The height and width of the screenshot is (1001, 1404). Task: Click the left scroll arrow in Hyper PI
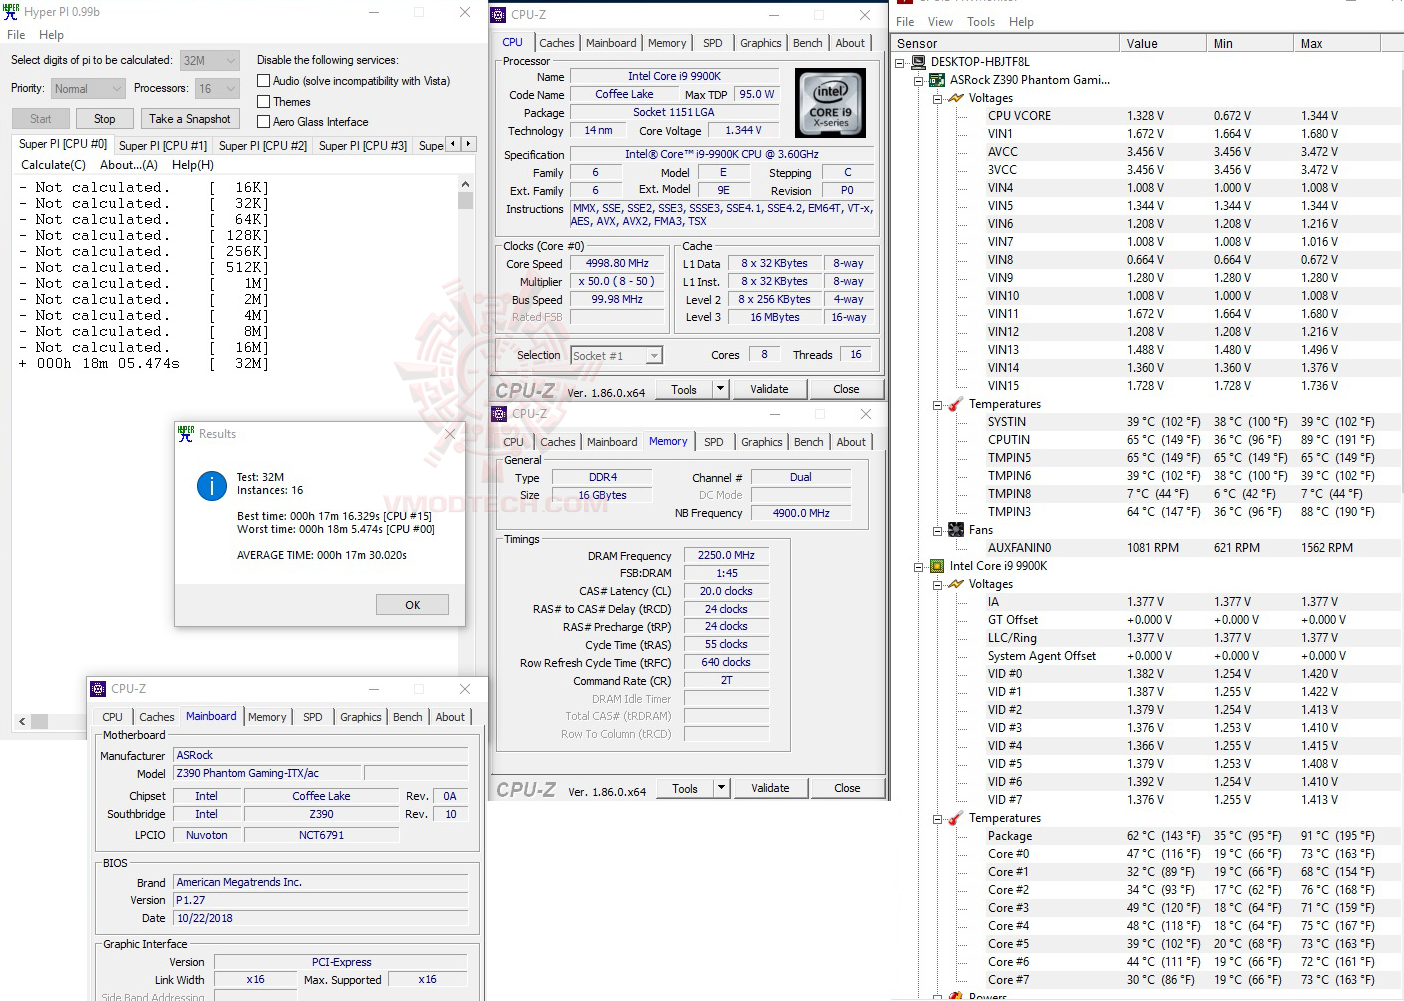(x=22, y=721)
